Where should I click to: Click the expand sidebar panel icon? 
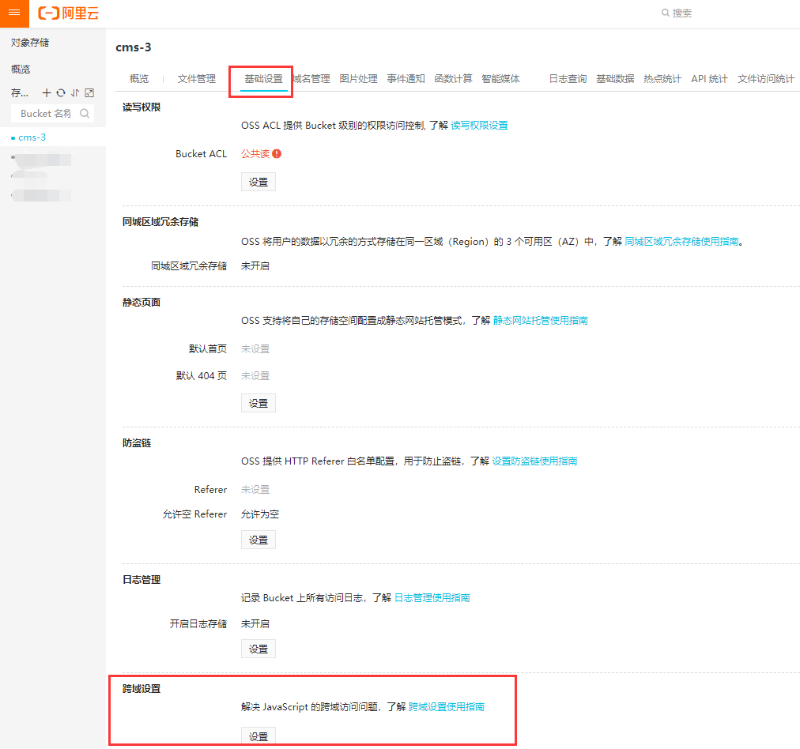[90, 93]
